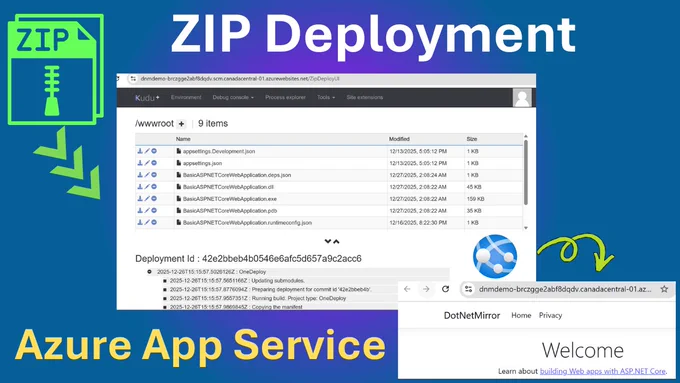The height and width of the screenshot is (383, 680).
Task: Open 'building Web apps with ASP.NET Core' link
Action: coord(602,371)
